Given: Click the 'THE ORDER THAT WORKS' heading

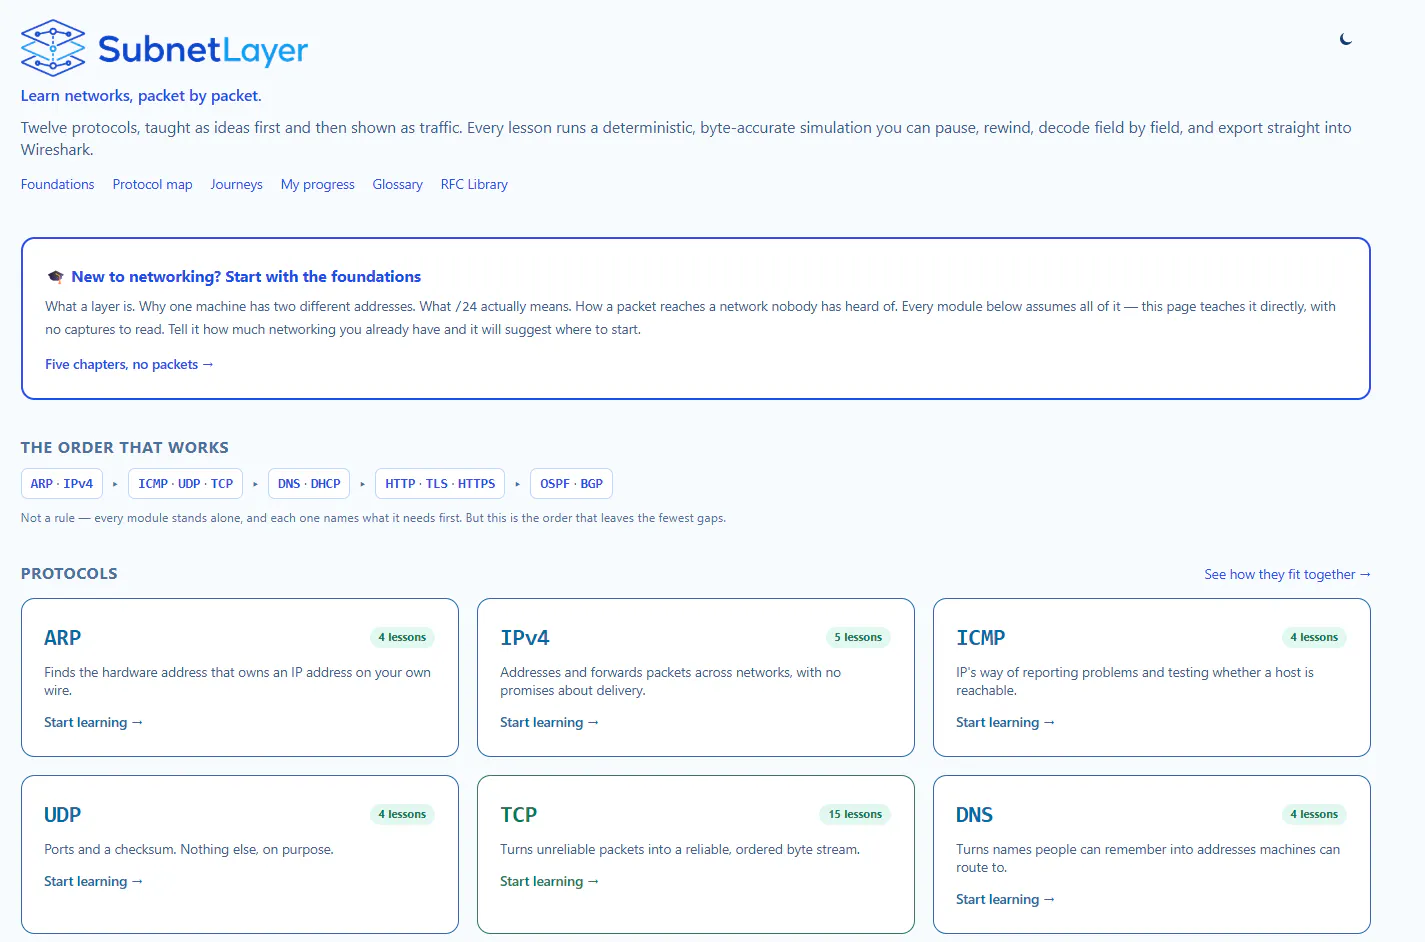Looking at the screenshot, I should [x=125, y=448].
